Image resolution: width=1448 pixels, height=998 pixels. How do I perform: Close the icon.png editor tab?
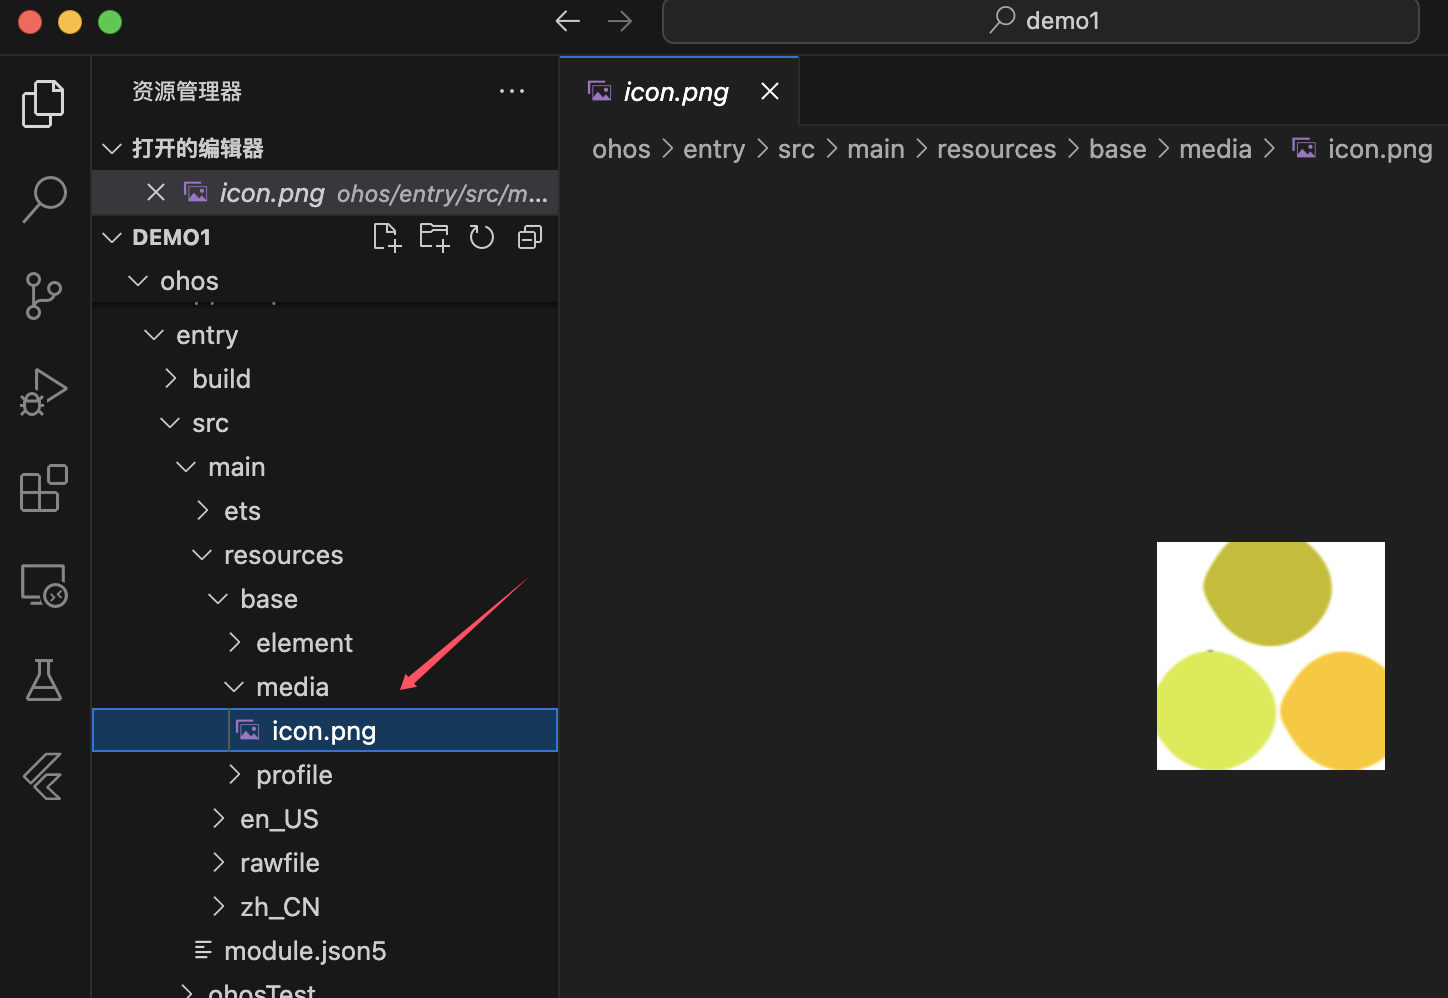[770, 91]
